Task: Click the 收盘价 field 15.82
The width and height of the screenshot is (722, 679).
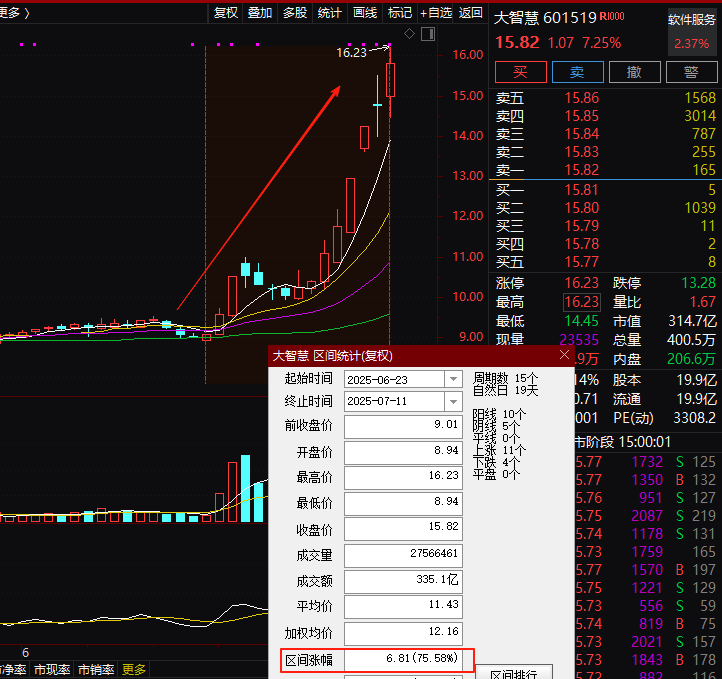Action: tap(403, 528)
